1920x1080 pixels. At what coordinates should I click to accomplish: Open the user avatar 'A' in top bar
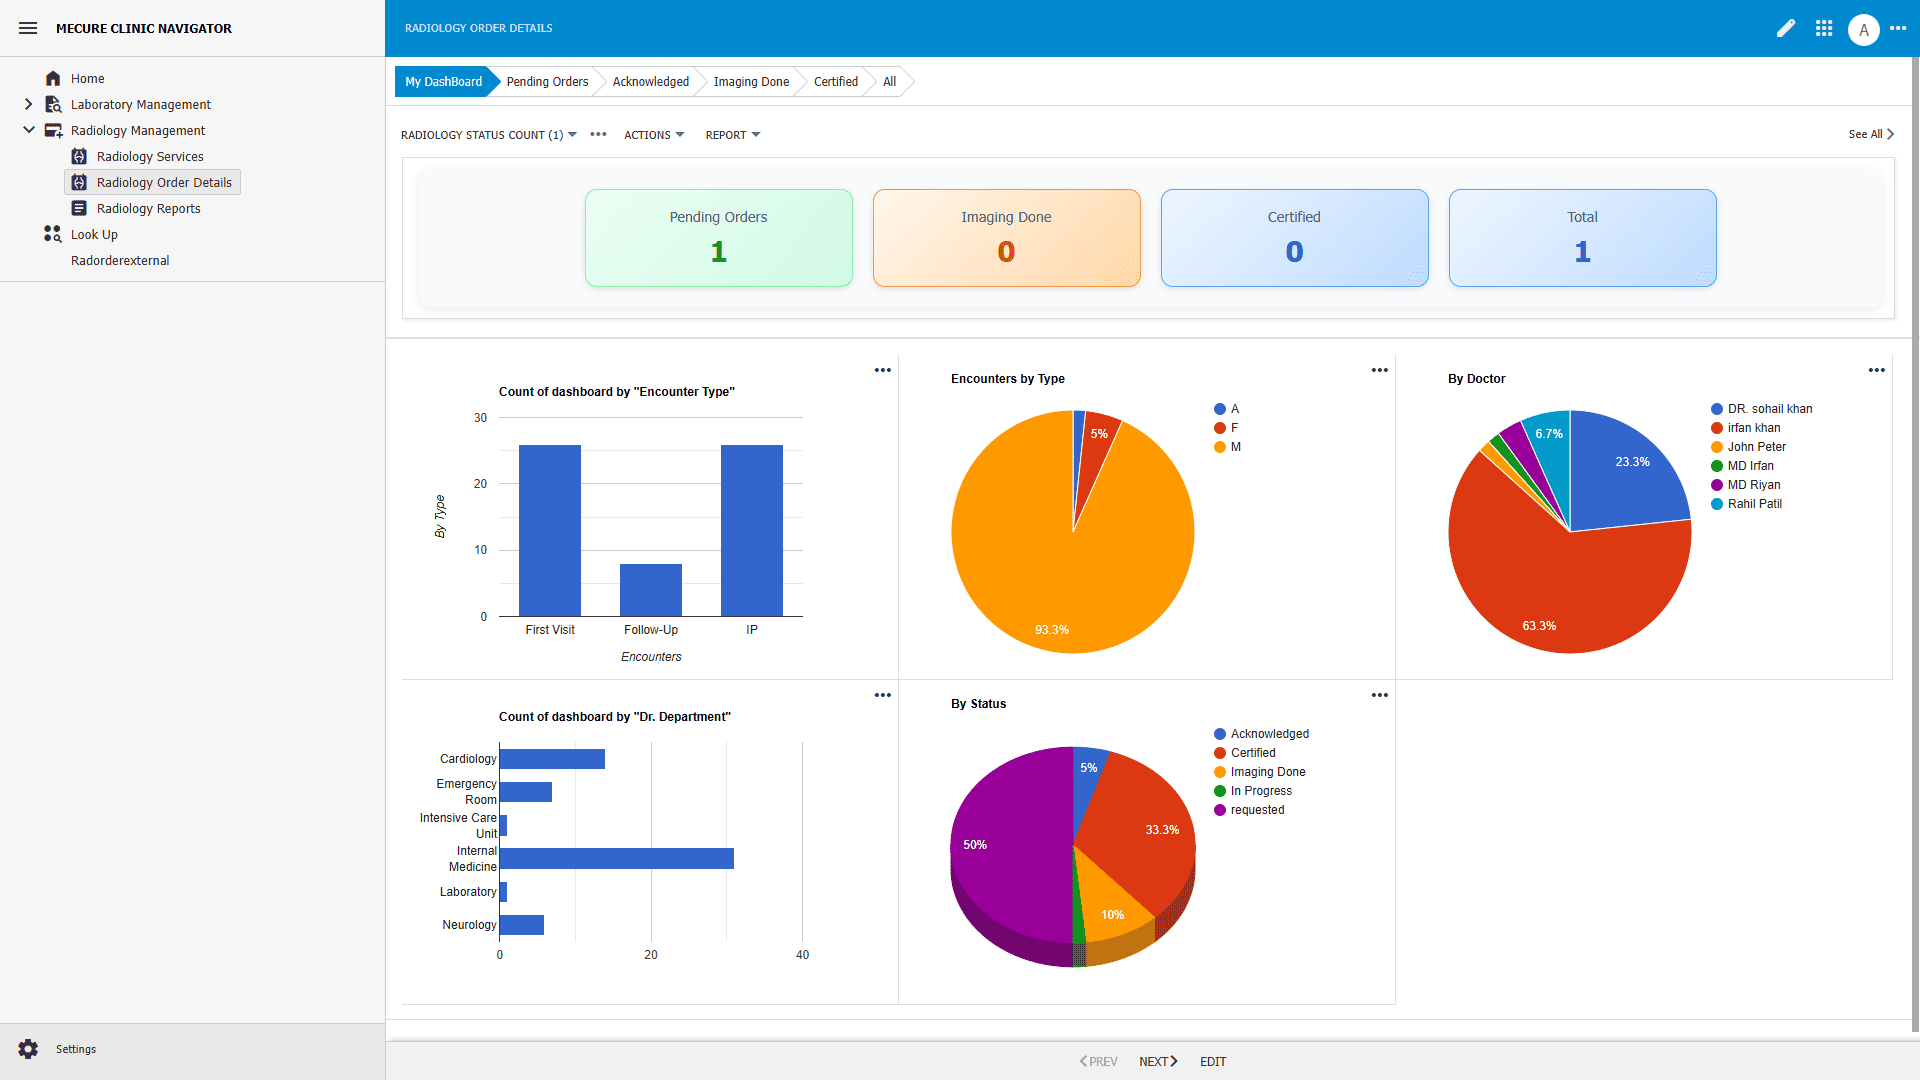coord(1864,29)
